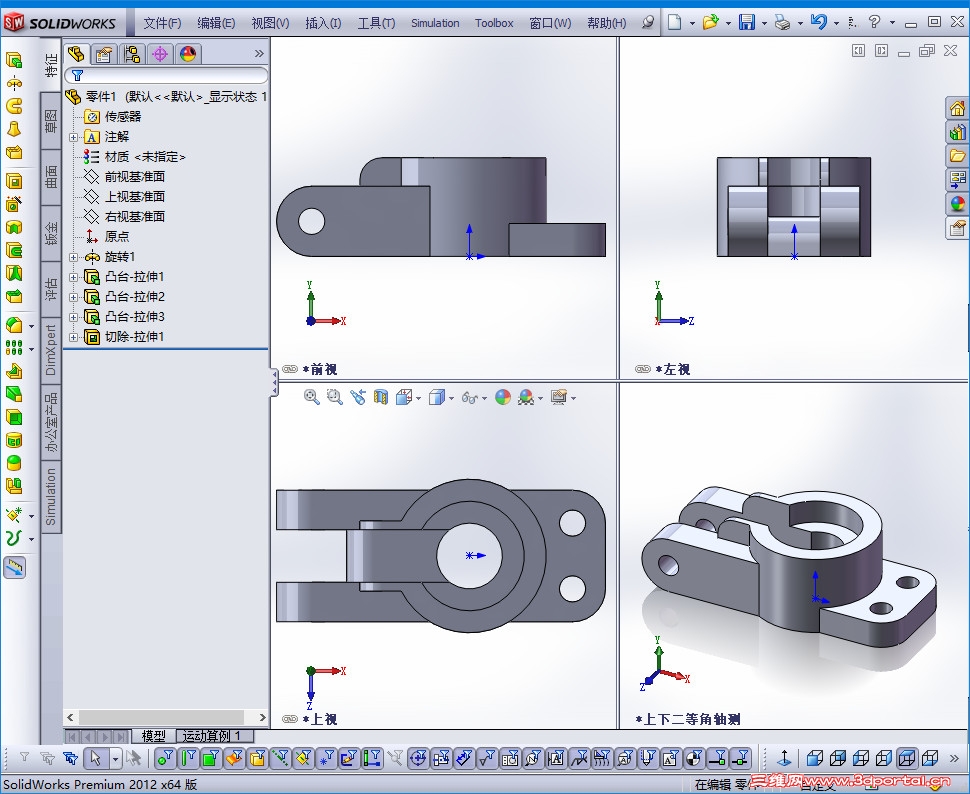Open the 编辑(E) menu
Viewport: 970px width, 794px height.
(x=216, y=23)
